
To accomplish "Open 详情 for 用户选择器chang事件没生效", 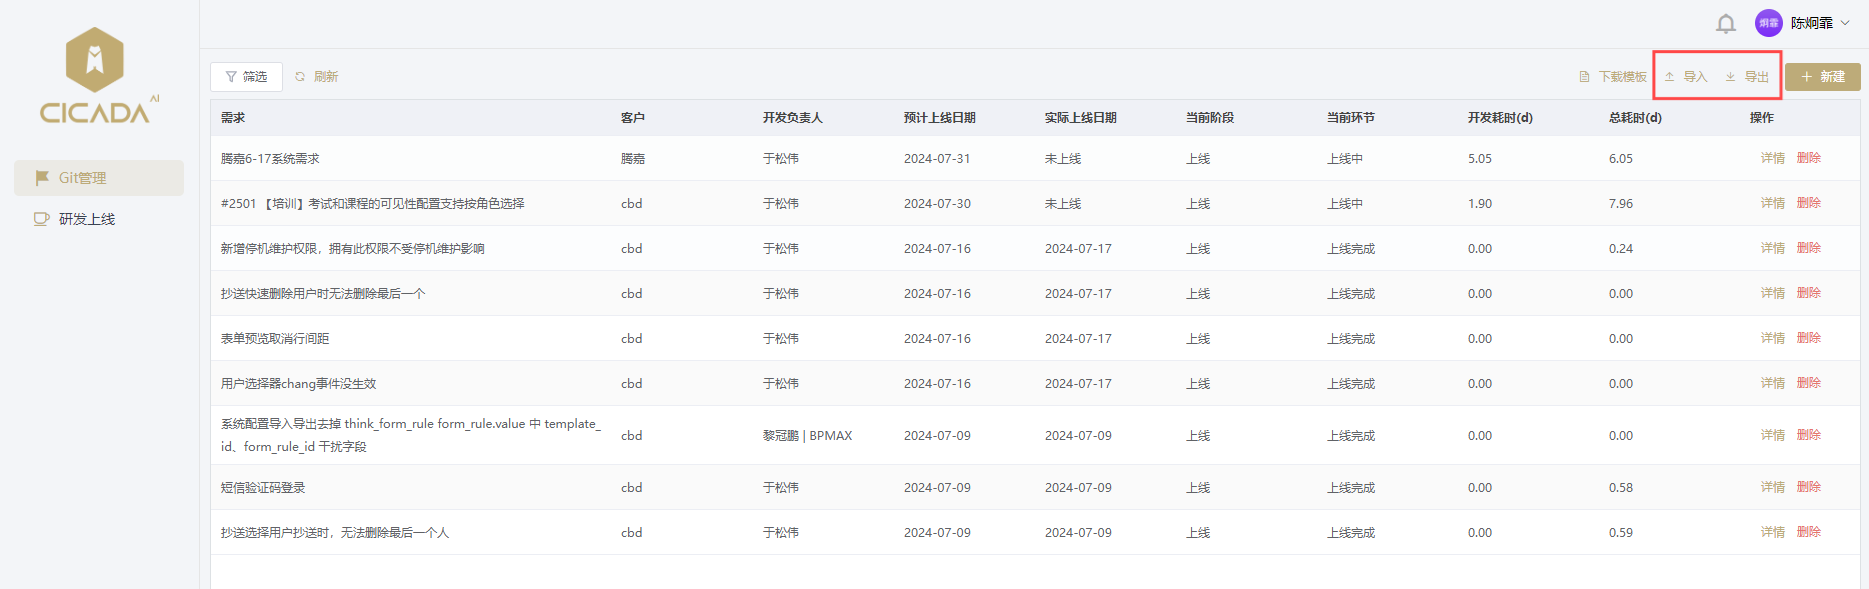I will (x=1772, y=383).
